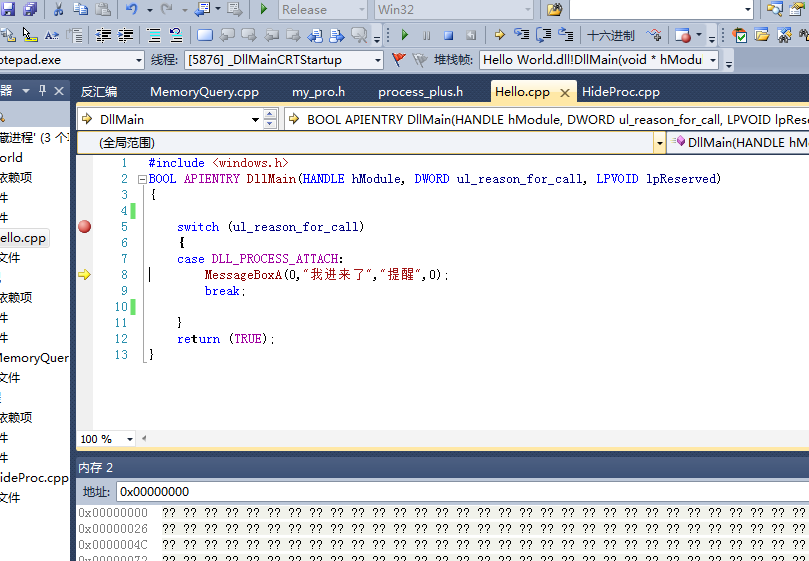The image size is (809, 561).
Task: Toggle bookmark on current line icon
Action: click(205, 35)
